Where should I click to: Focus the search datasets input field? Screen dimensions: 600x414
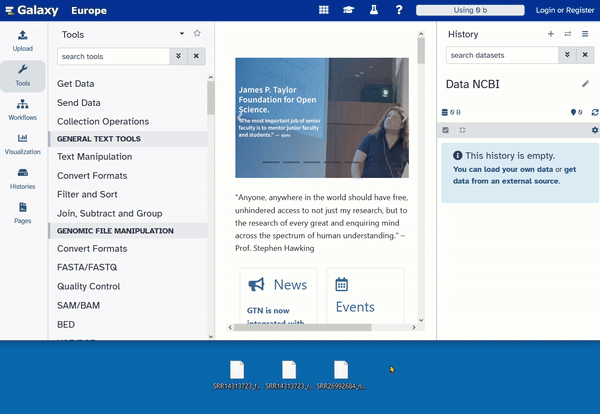[x=502, y=55]
